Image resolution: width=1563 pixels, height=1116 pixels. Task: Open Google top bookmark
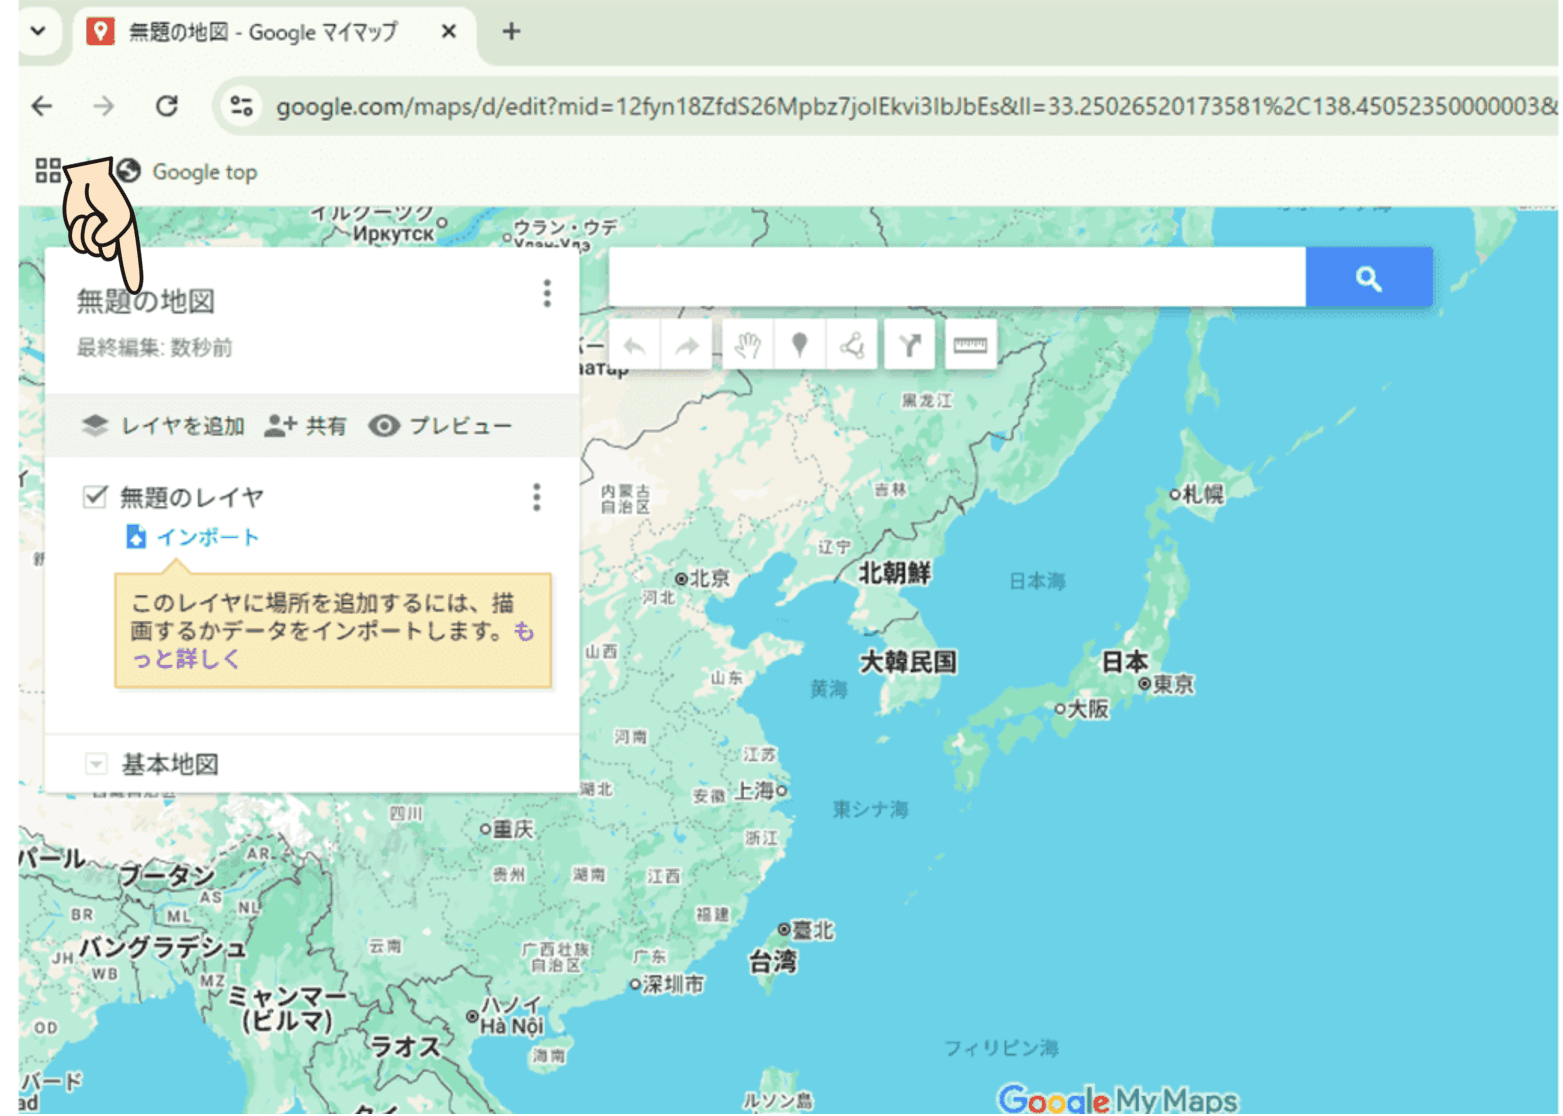pos(188,172)
